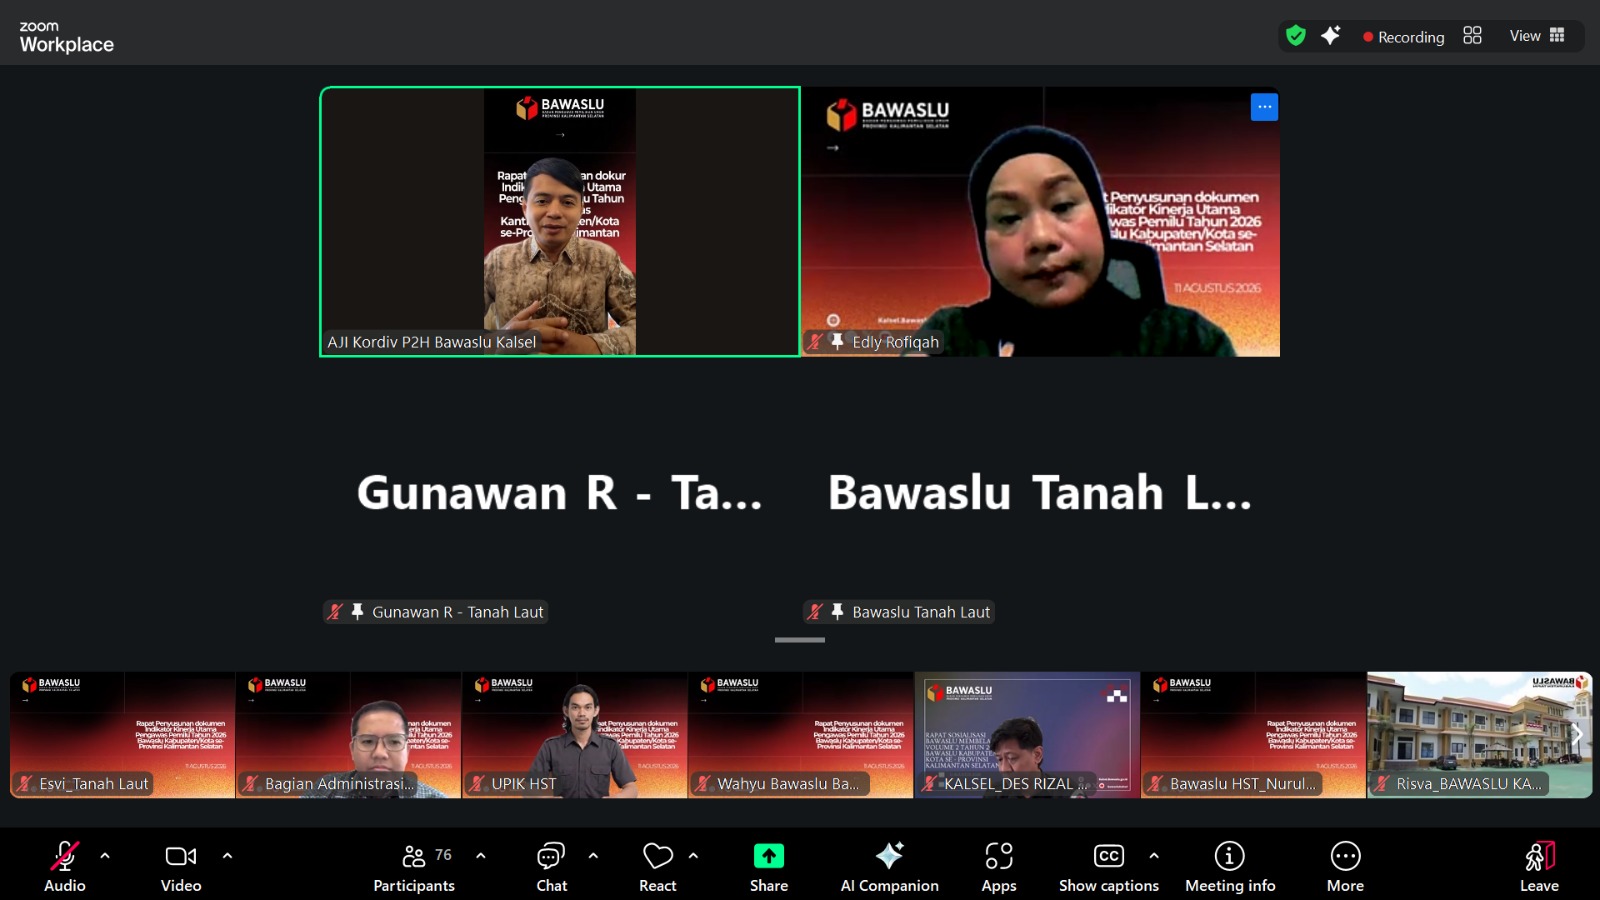Click the gallery strip divider handle
The image size is (1600, 900).
[x=800, y=640]
